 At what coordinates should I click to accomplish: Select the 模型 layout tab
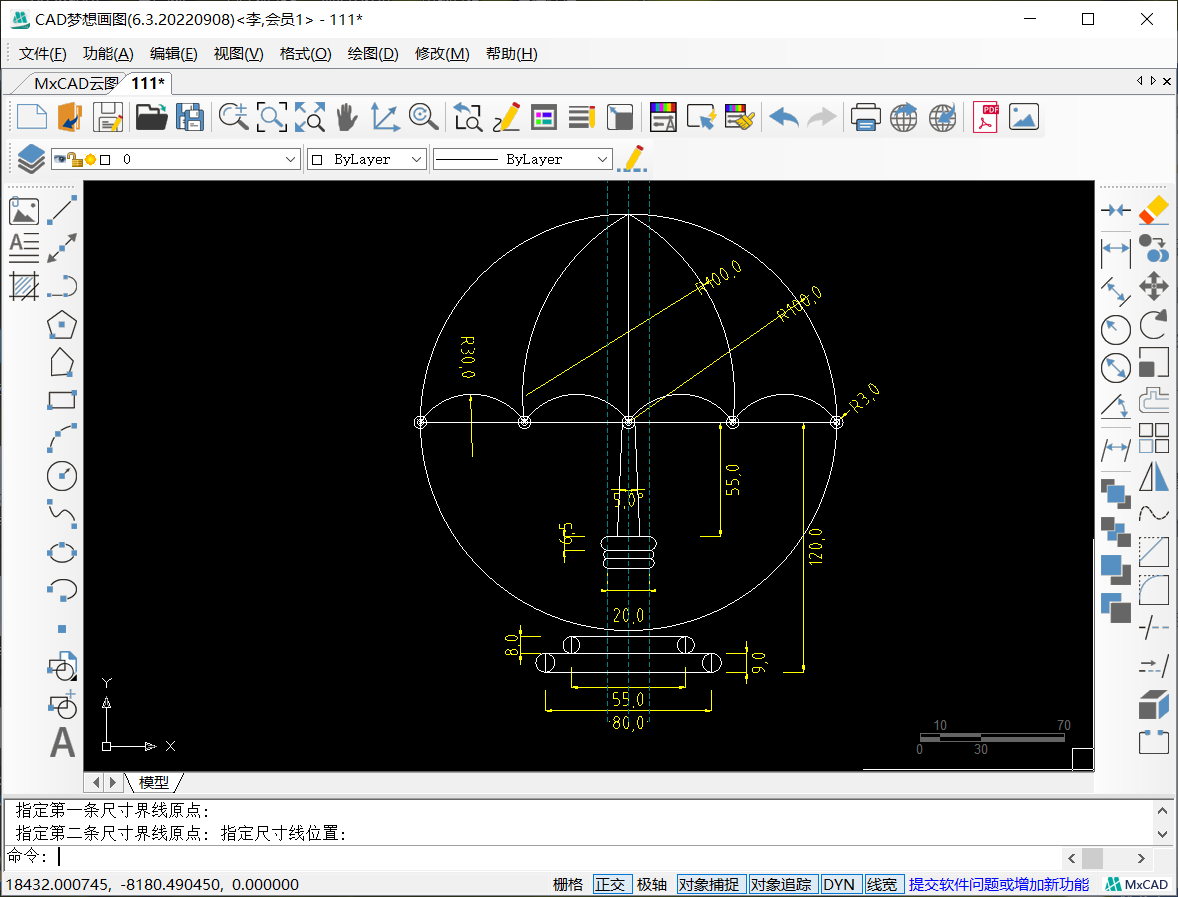pos(154,782)
